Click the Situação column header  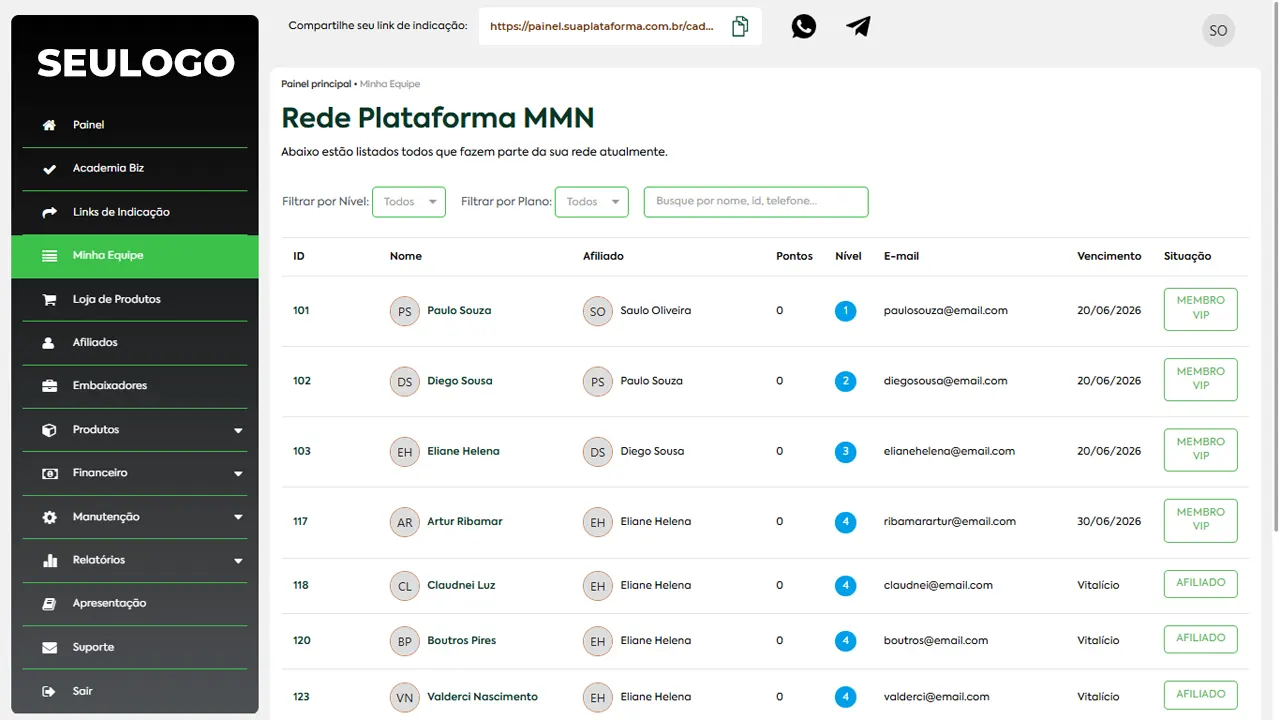coord(1187,256)
